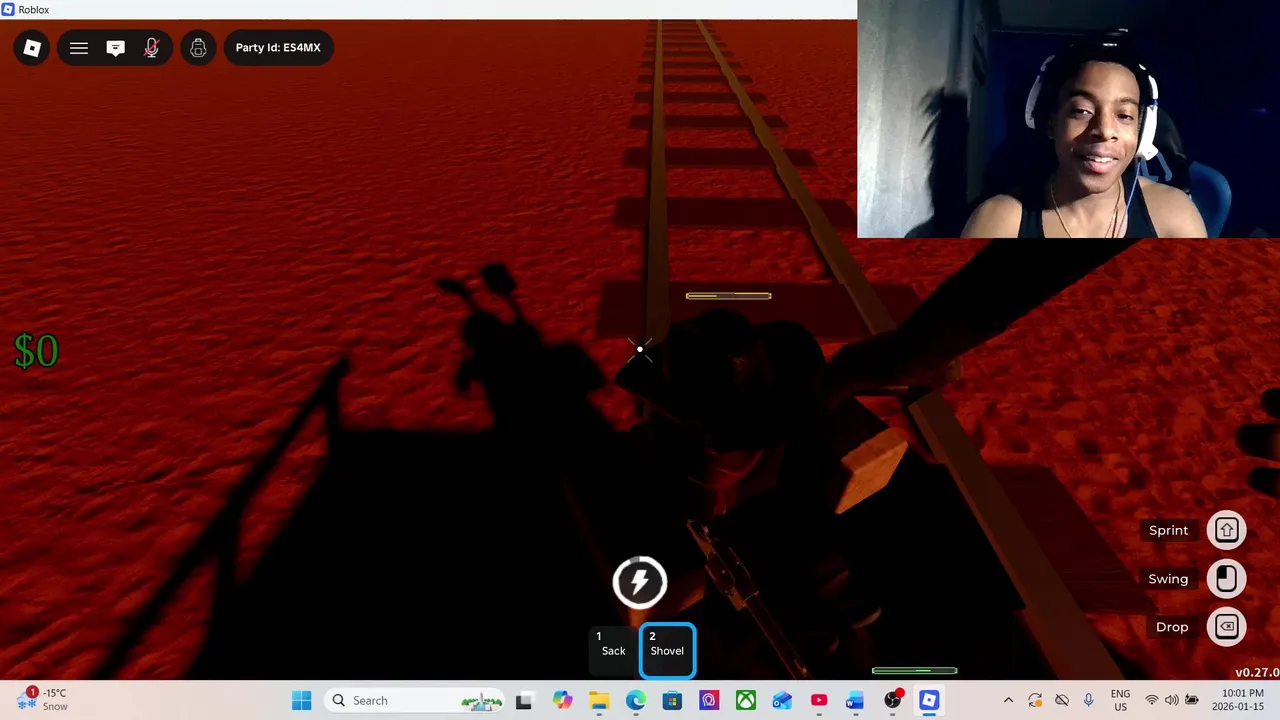Open OBS Studio from the taskbar
This screenshot has height=720, width=1280.
pyautogui.click(x=893, y=701)
